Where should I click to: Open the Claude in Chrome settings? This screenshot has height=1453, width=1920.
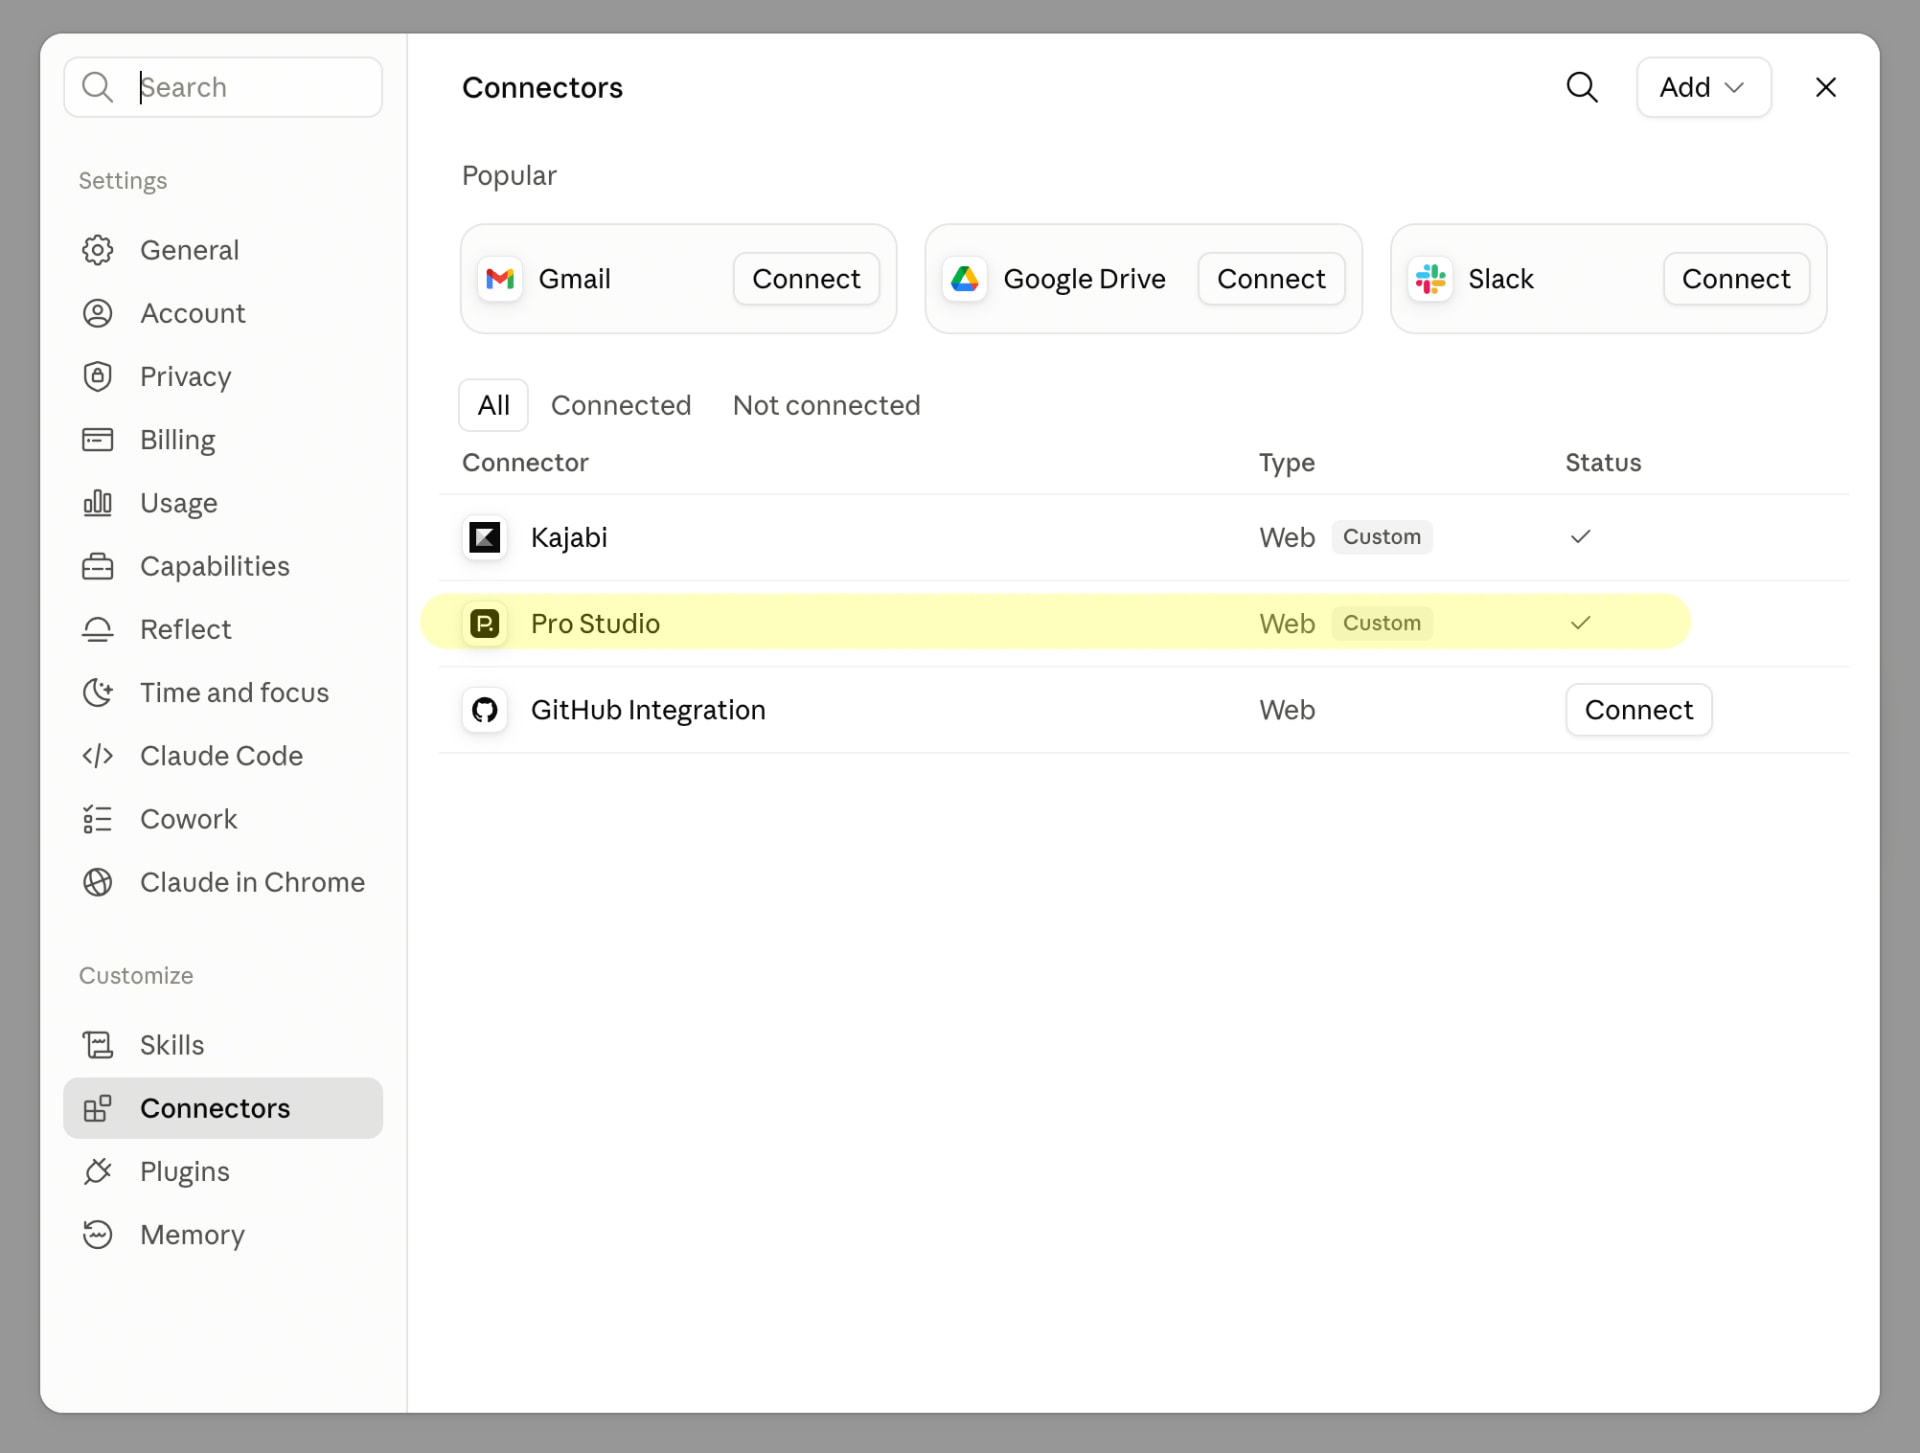pyautogui.click(x=223, y=882)
